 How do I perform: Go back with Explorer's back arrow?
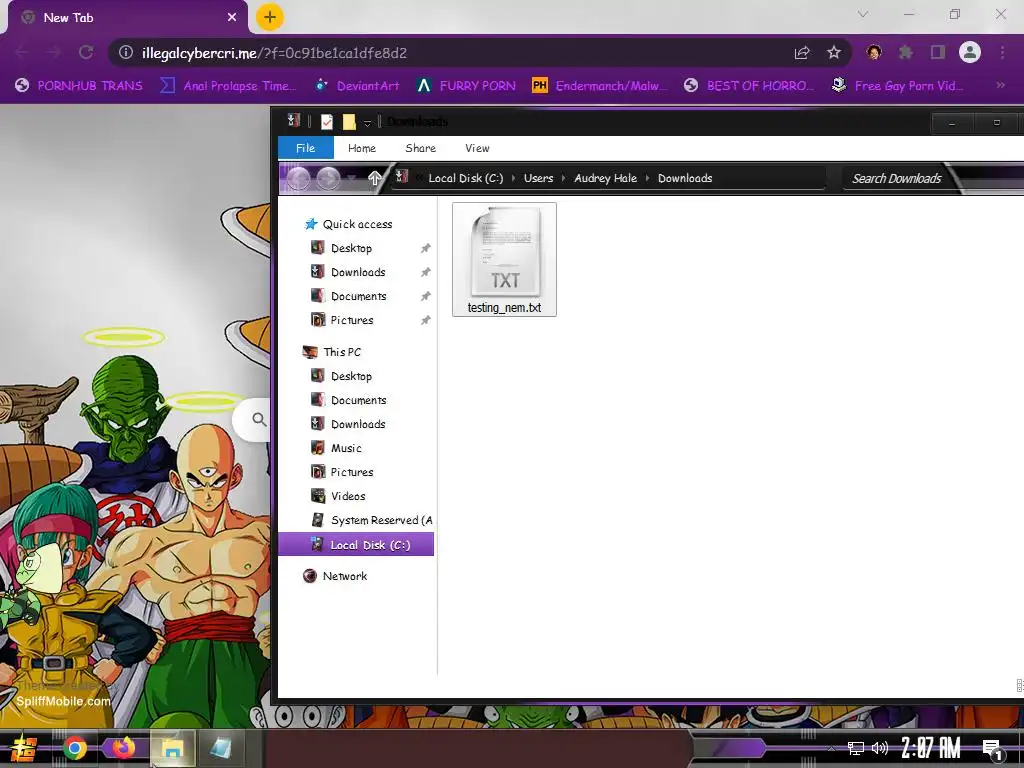point(298,178)
